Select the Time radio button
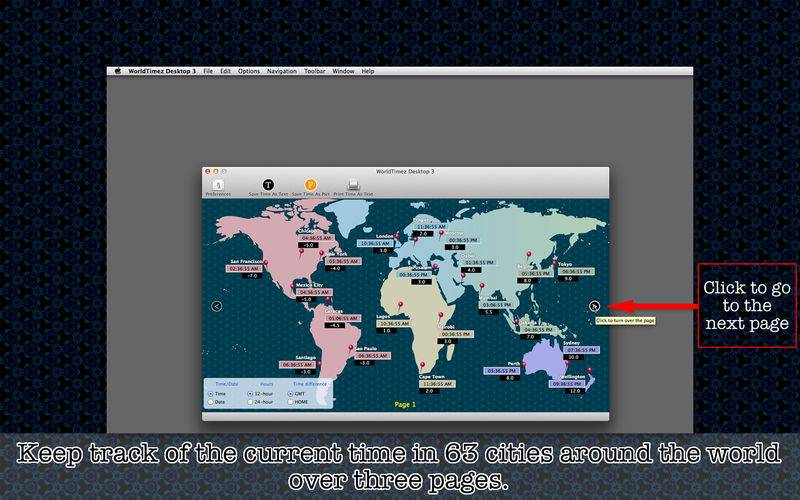Screen dimensions: 800x500 click(211, 394)
